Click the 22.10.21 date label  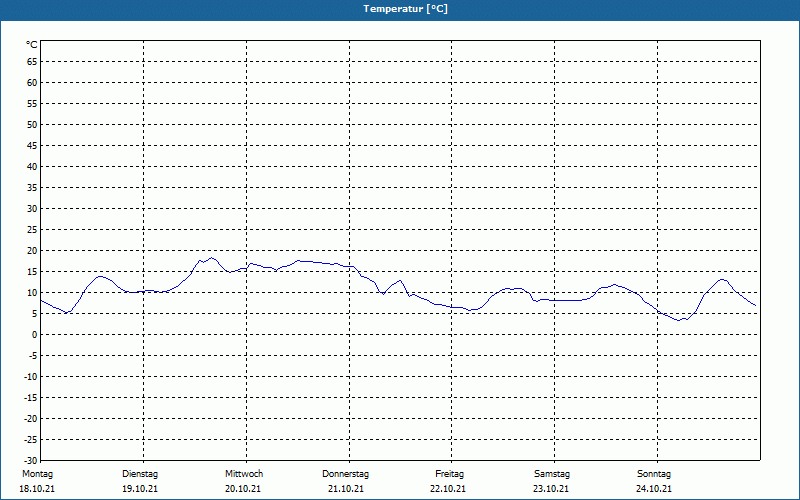pos(448,489)
